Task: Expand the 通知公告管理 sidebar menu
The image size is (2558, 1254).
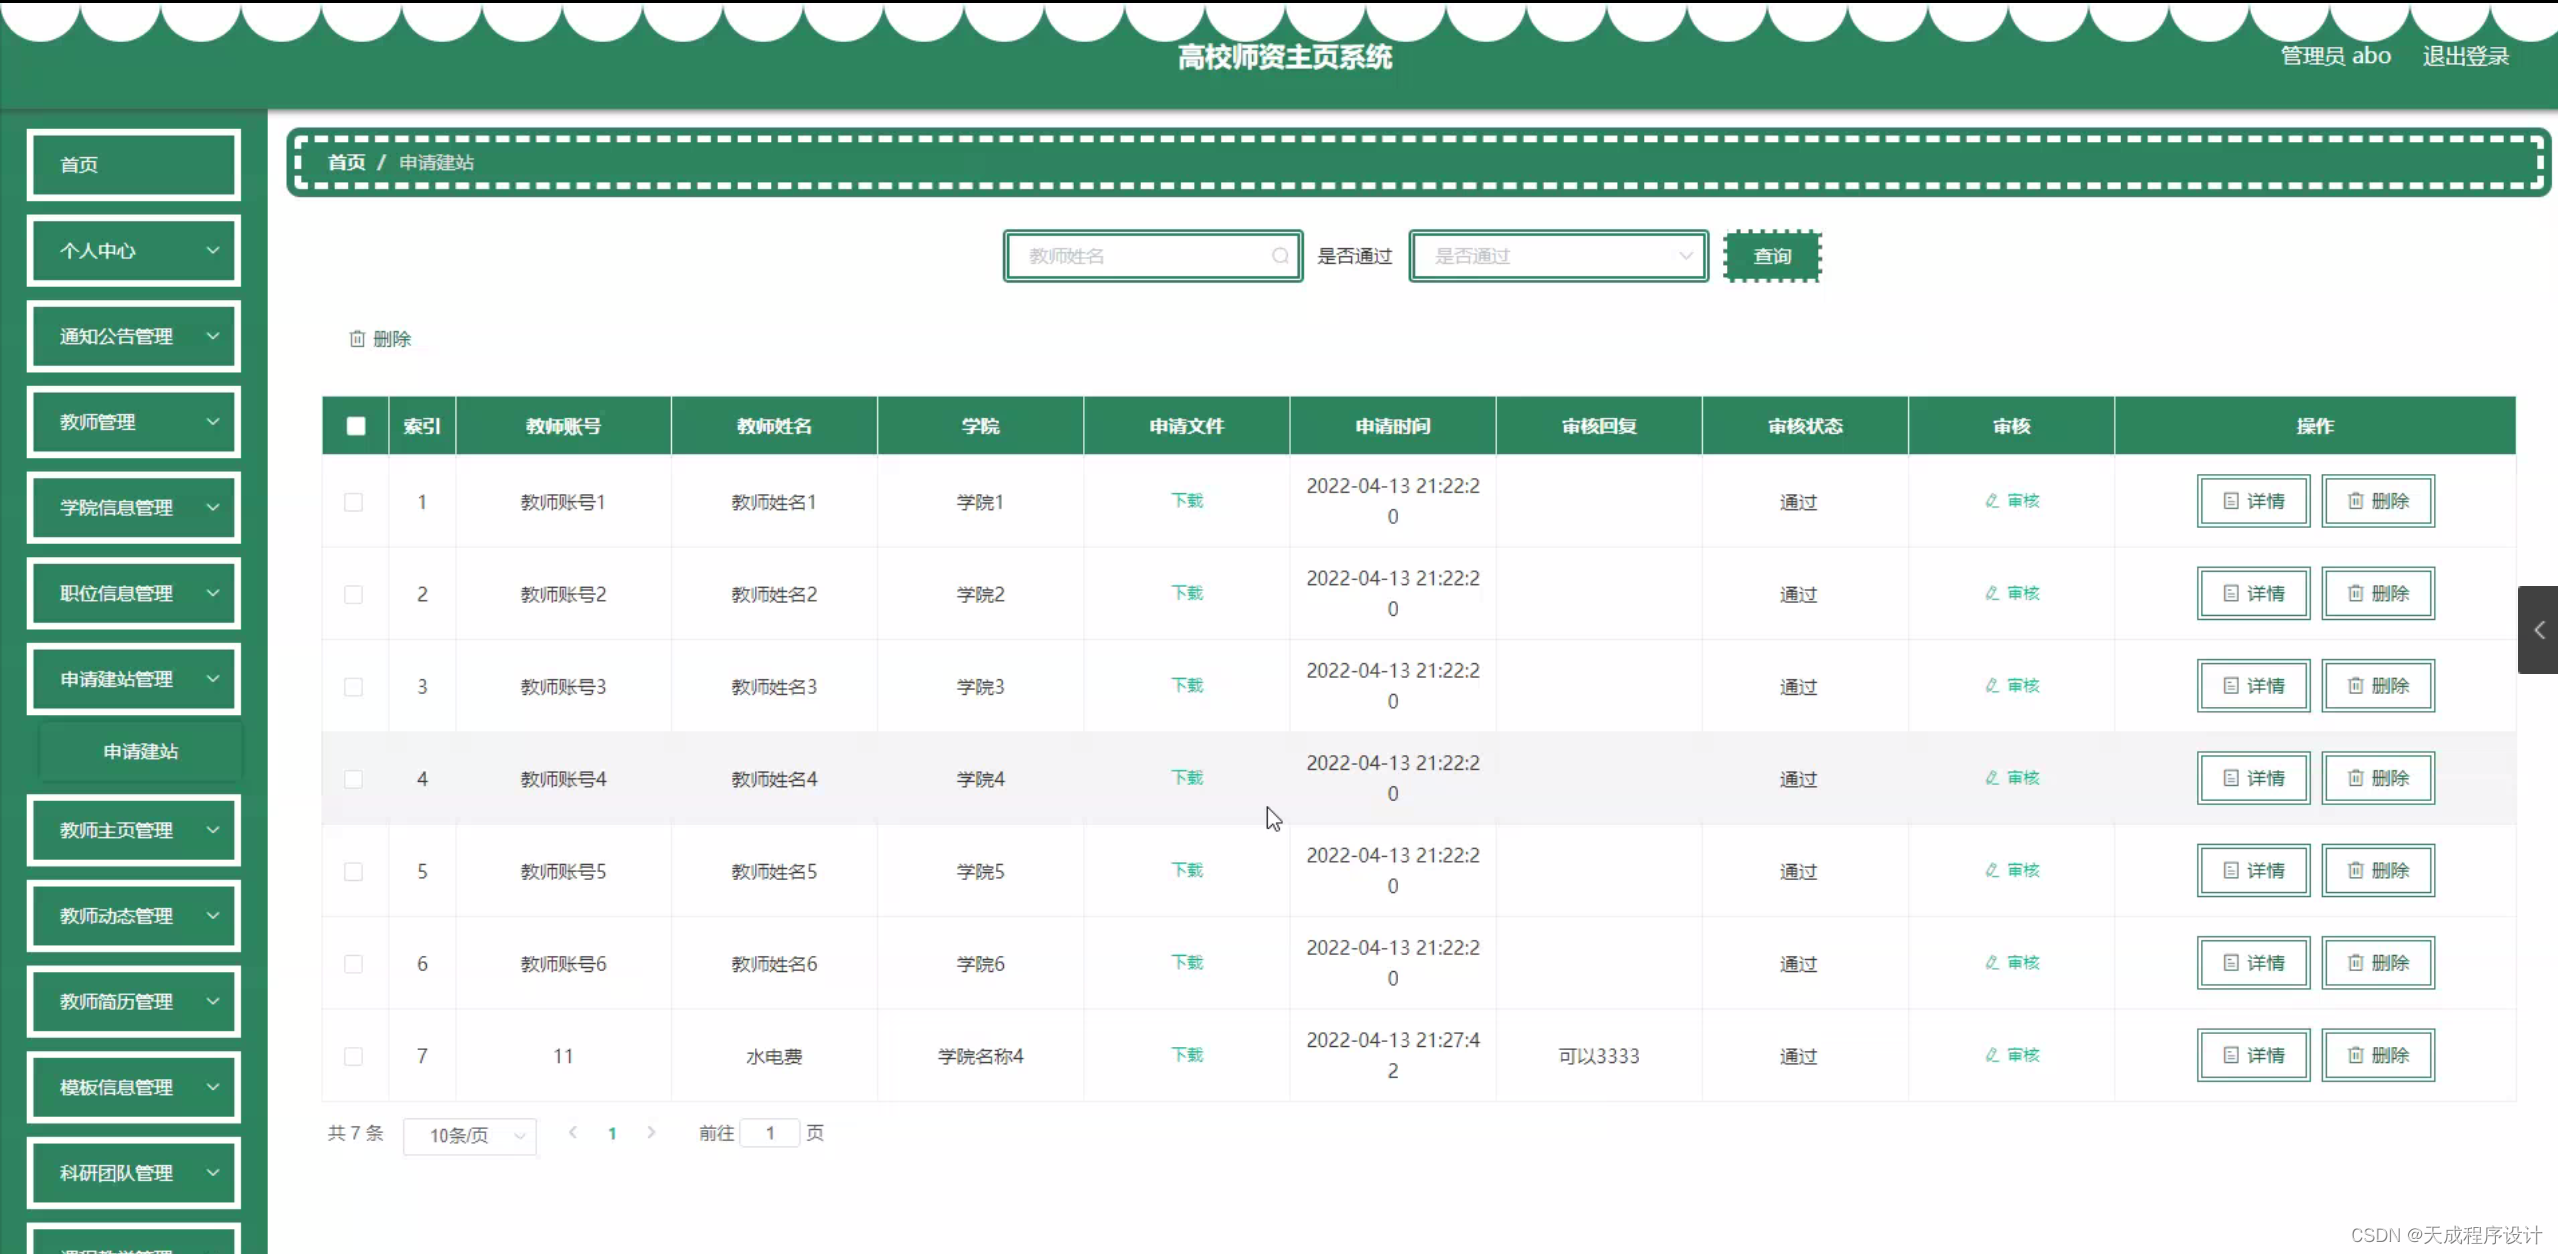Action: (x=134, y=336)
